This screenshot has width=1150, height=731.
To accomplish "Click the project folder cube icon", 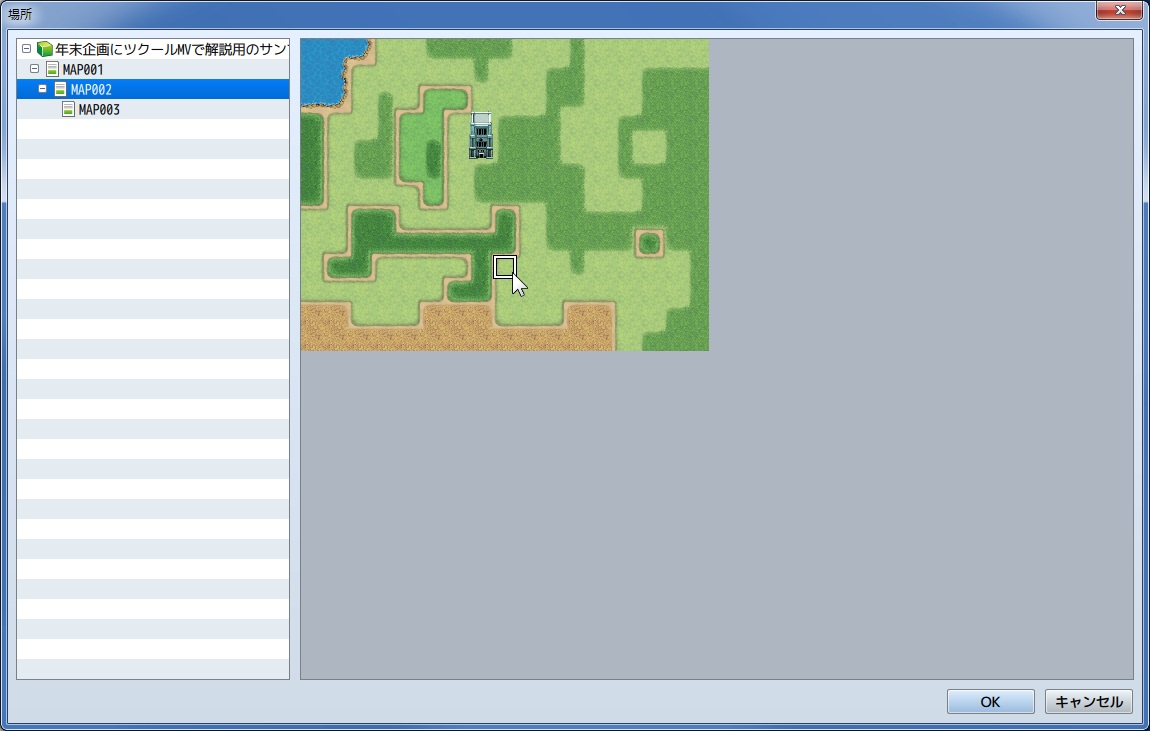I will tap(45, 49).
